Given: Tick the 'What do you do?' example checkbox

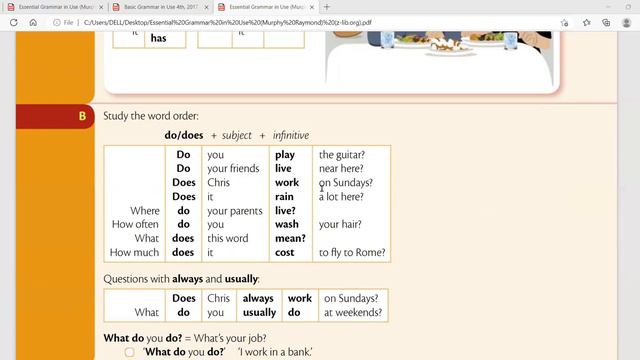Looking at the screenshot, I should (x=129, y=352).
